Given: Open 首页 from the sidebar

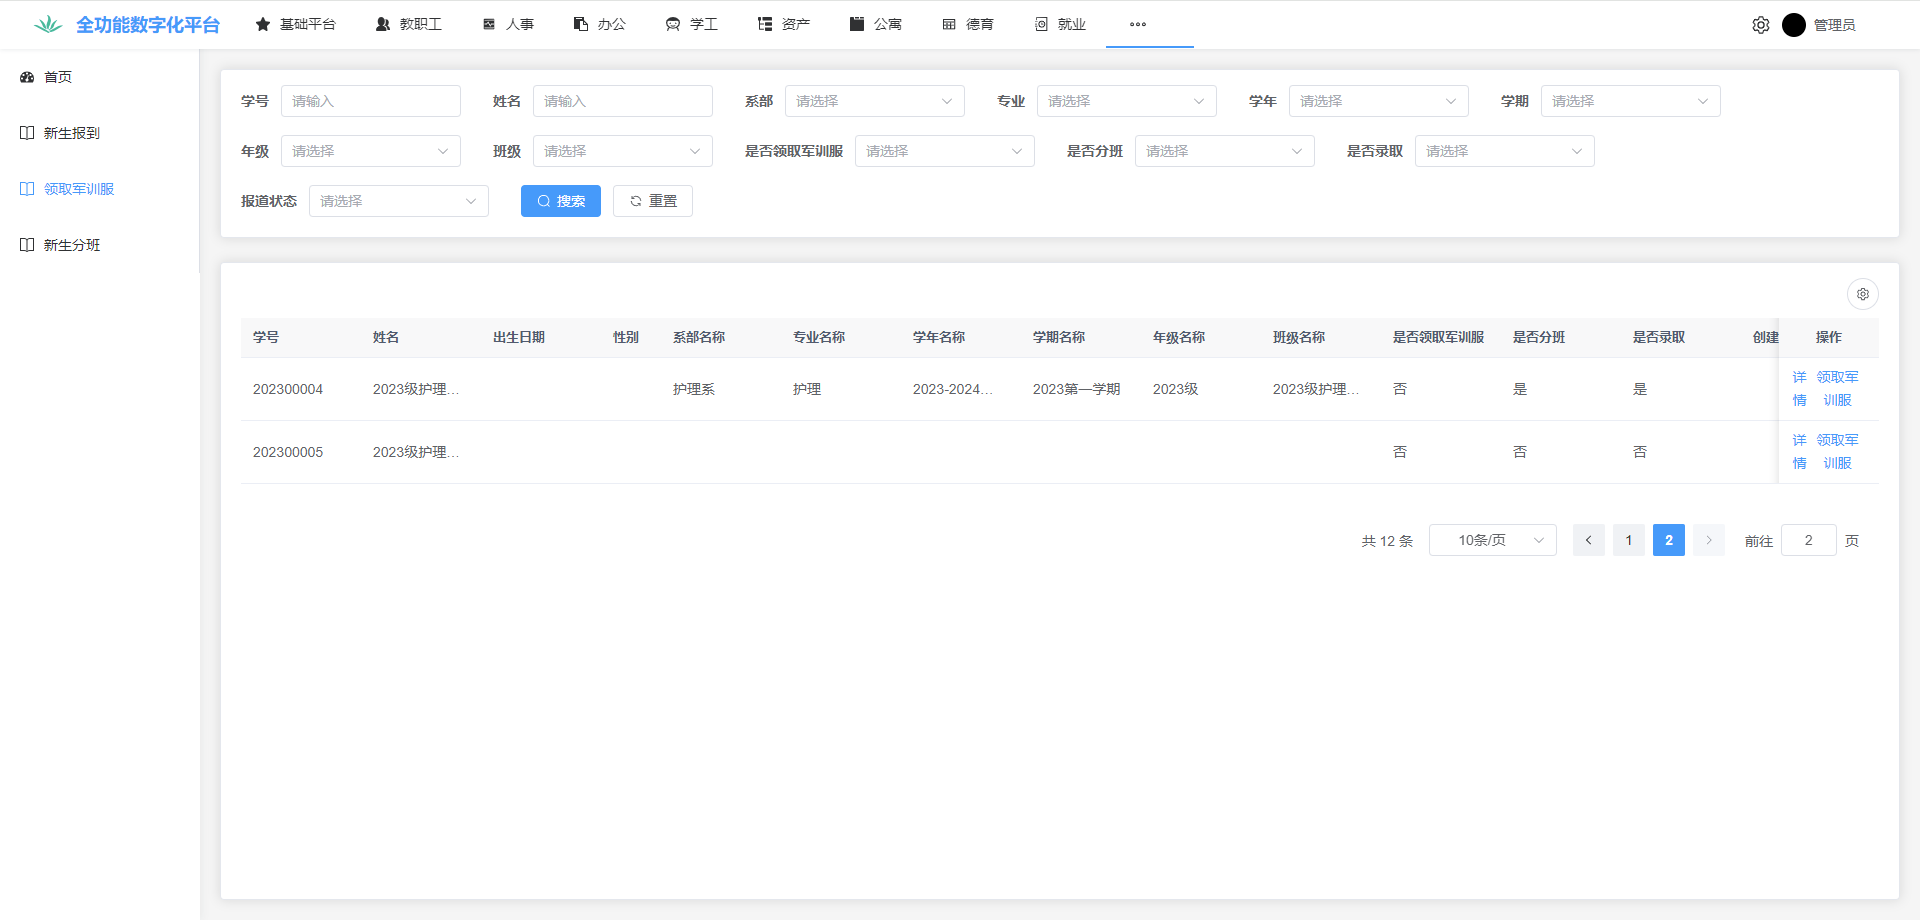Looking at the screenshot, I should click(58, 77).
